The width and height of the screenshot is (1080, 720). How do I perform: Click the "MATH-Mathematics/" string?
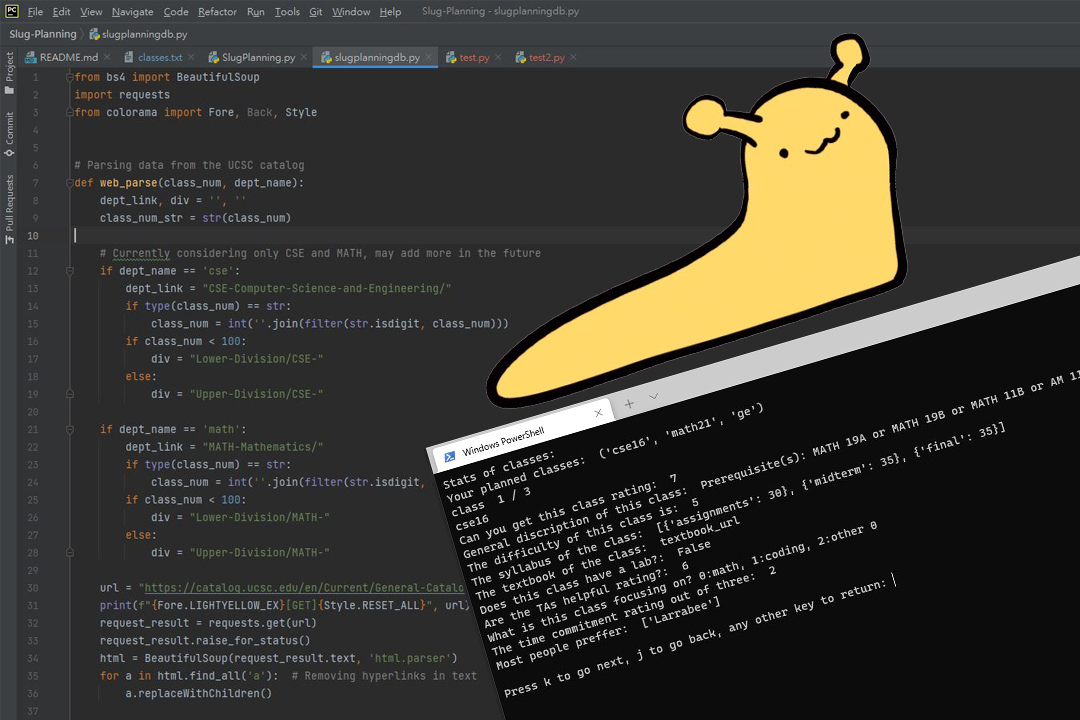(263, 446)
